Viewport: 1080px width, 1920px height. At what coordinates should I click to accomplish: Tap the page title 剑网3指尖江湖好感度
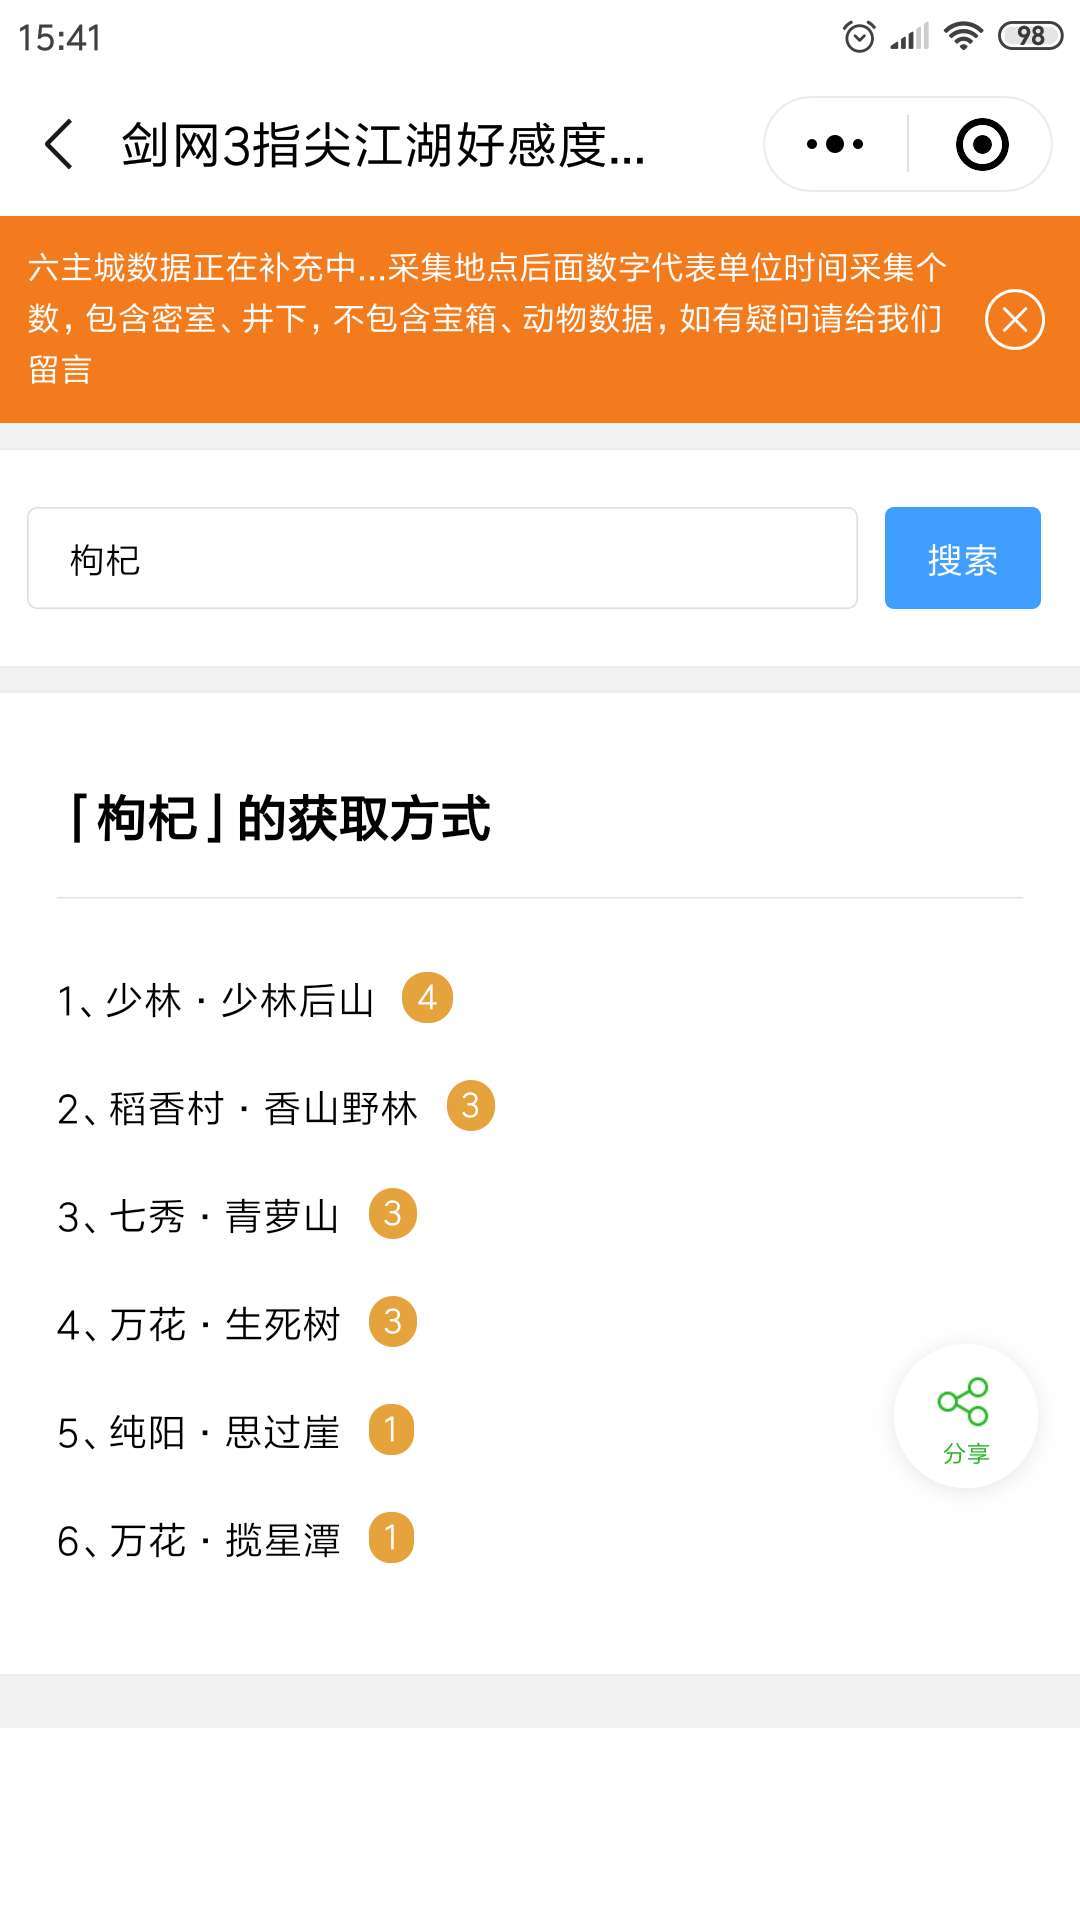click(x=384, y=146)
